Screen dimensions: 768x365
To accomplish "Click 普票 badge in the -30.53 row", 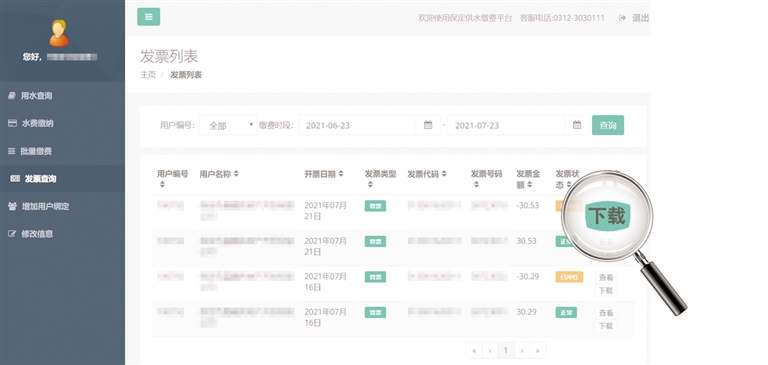I will [375, 206].
